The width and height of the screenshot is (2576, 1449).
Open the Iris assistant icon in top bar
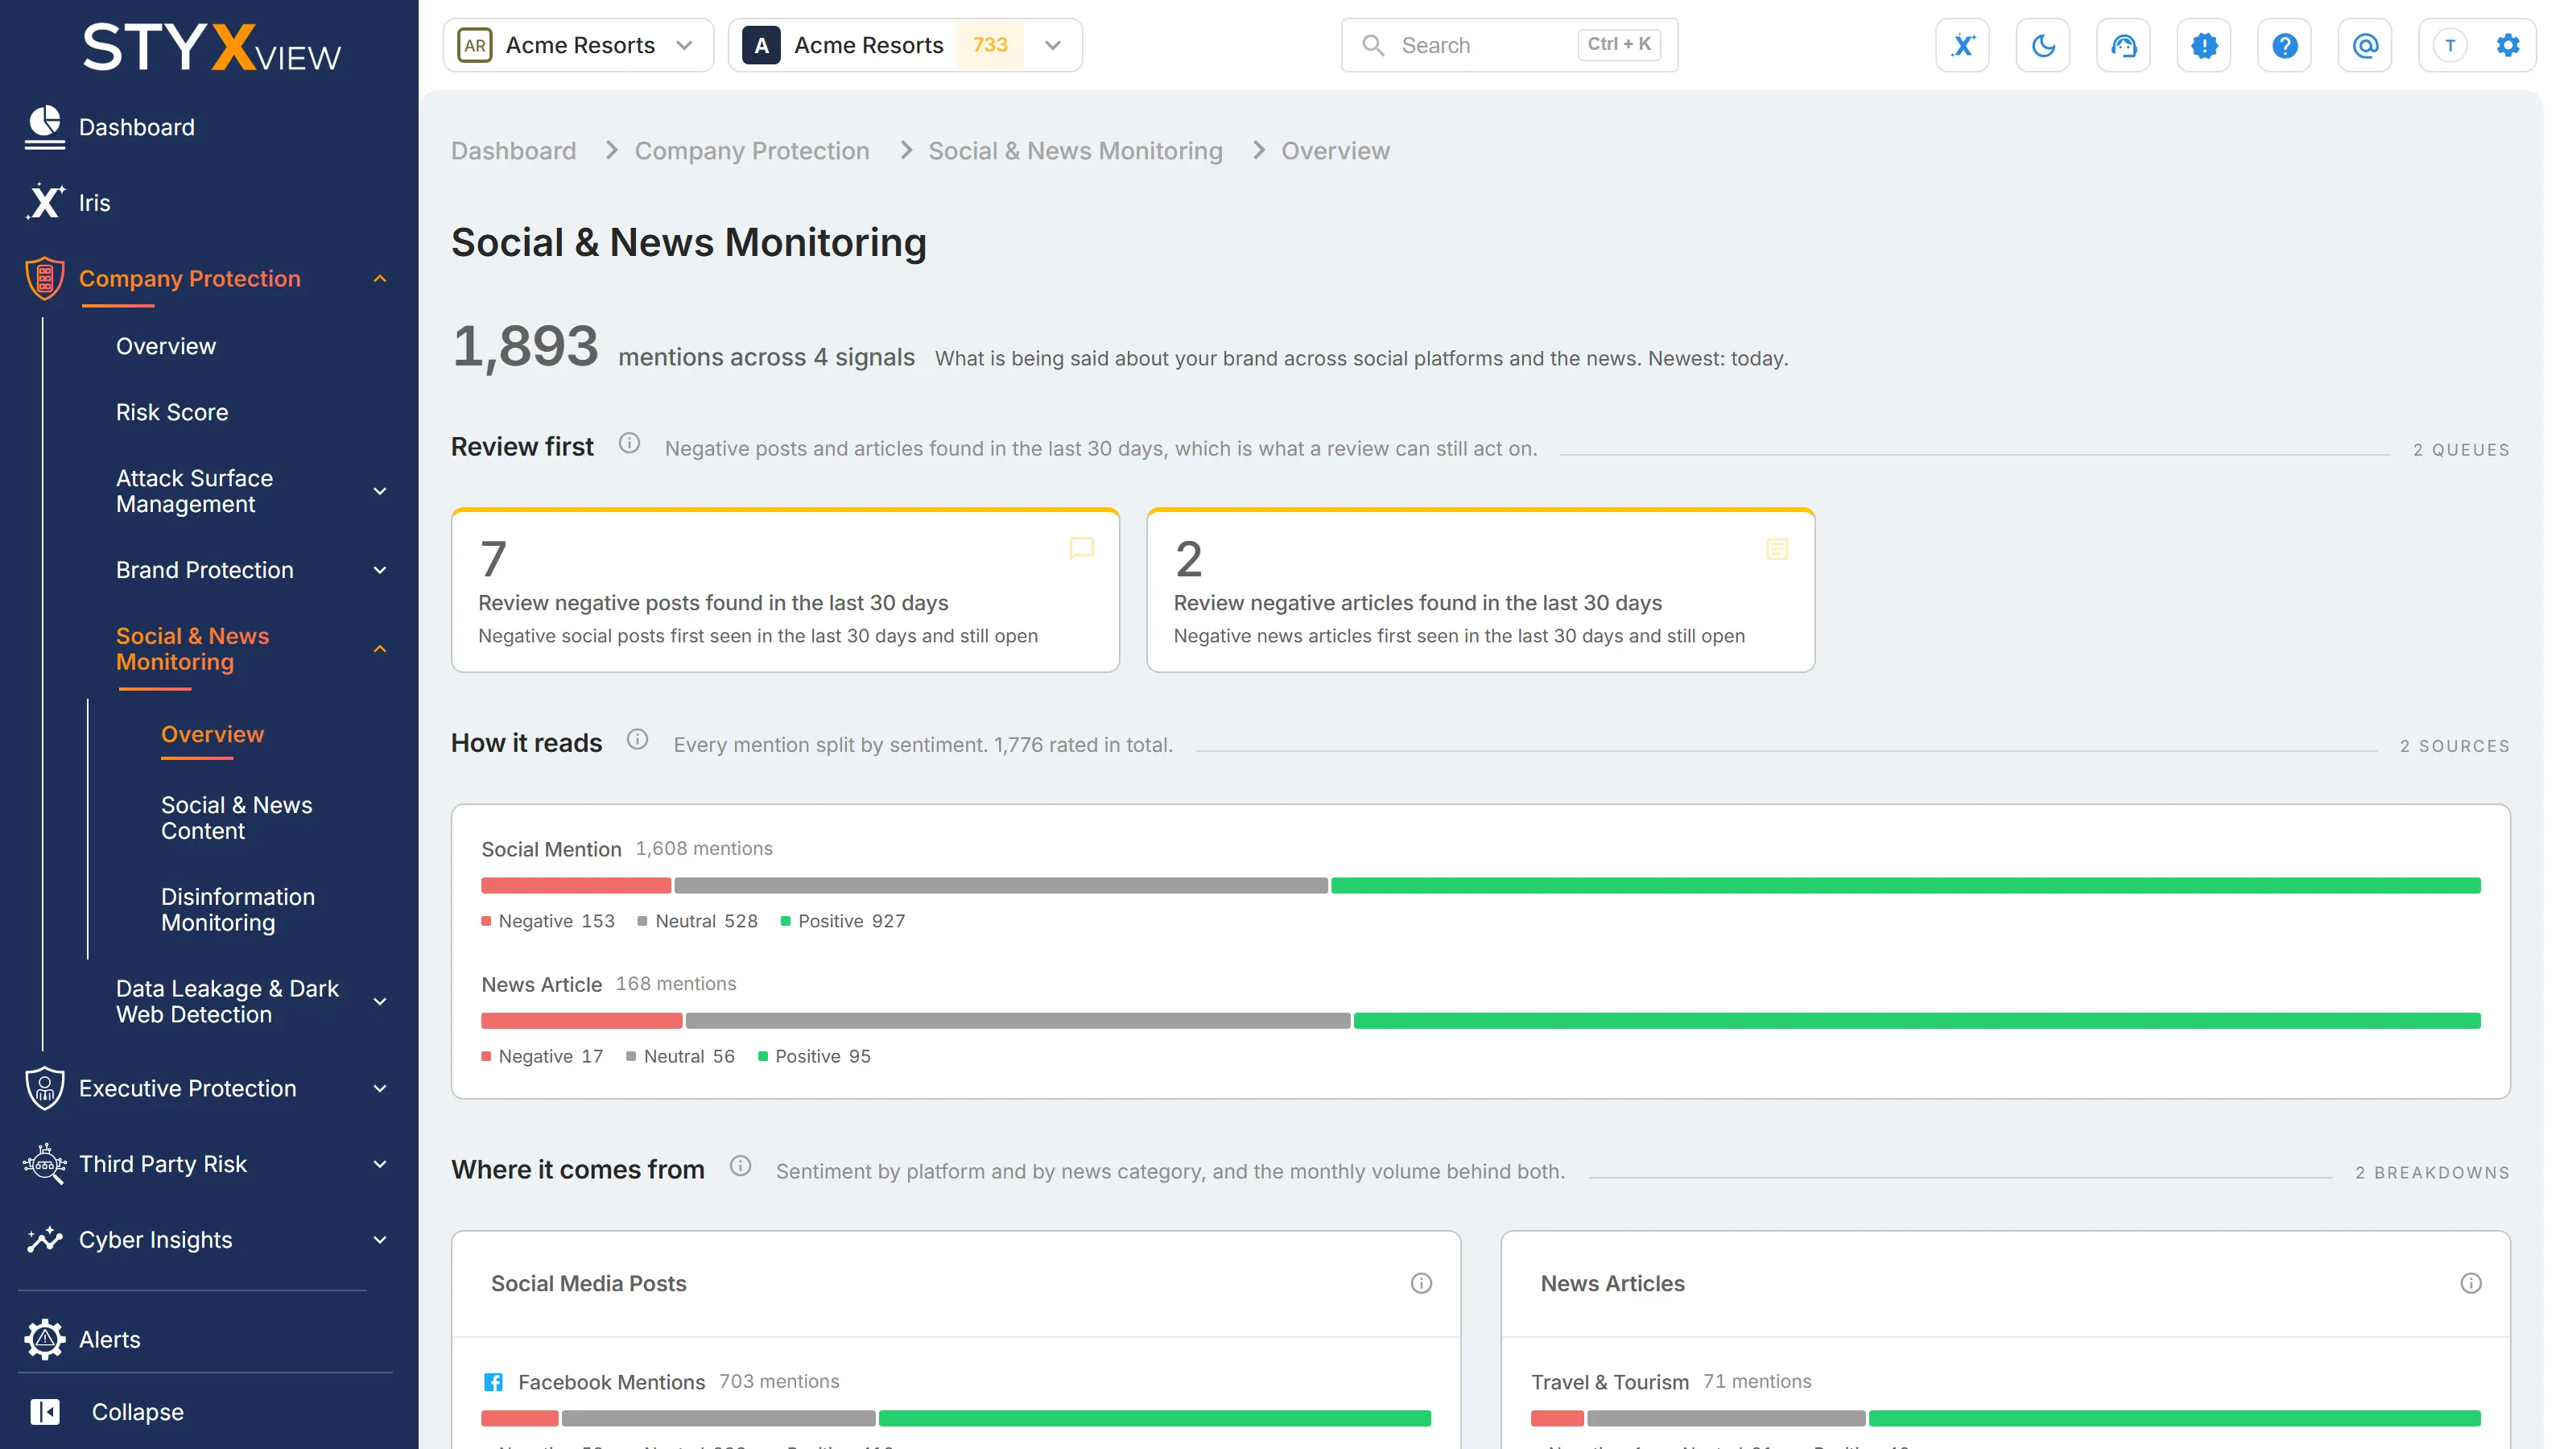[1962, 45]
